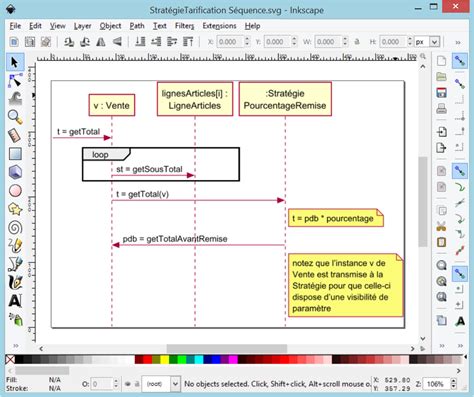Toggle snap to smooth nodes

[460, 234]
